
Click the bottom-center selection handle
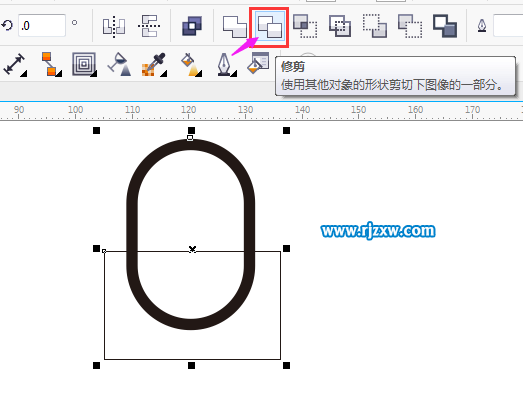click(x=191, y=366)
